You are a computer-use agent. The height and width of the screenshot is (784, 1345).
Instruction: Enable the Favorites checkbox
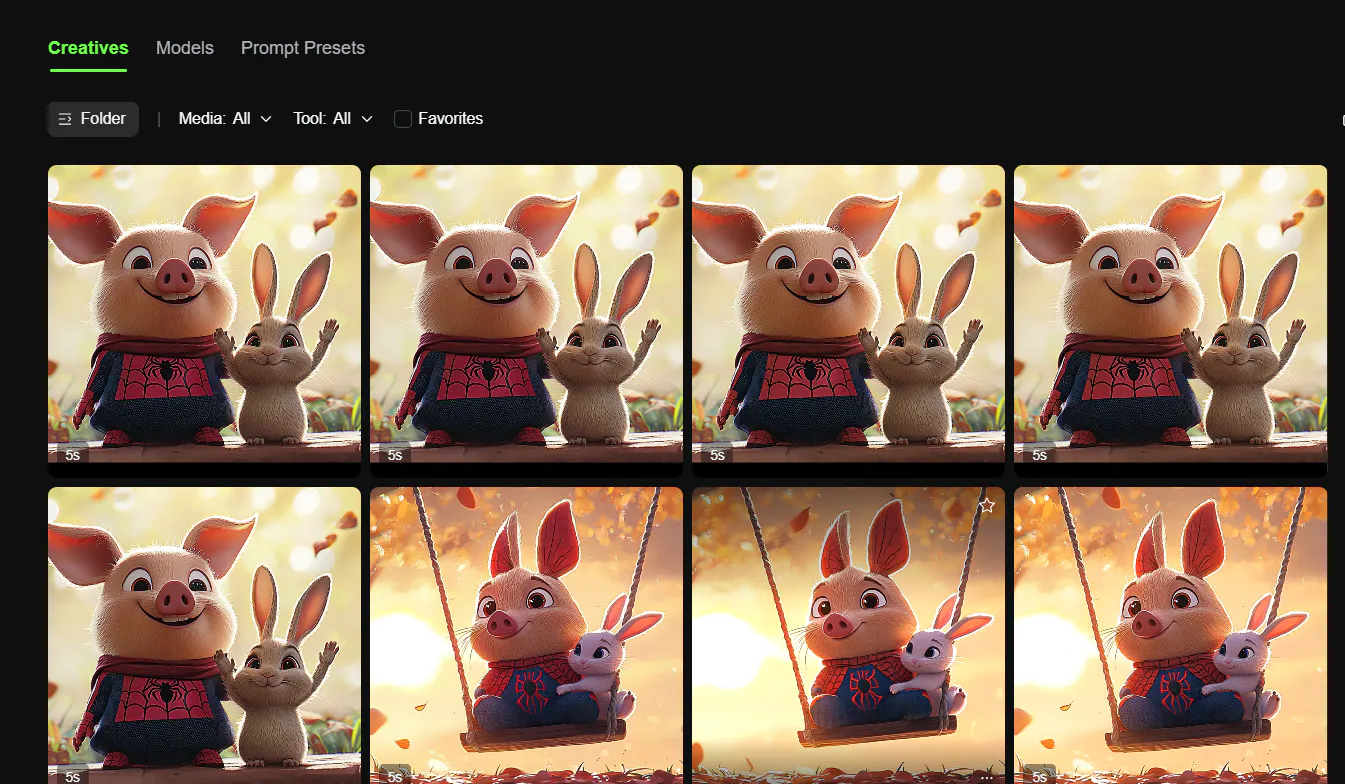pos(403,119)
